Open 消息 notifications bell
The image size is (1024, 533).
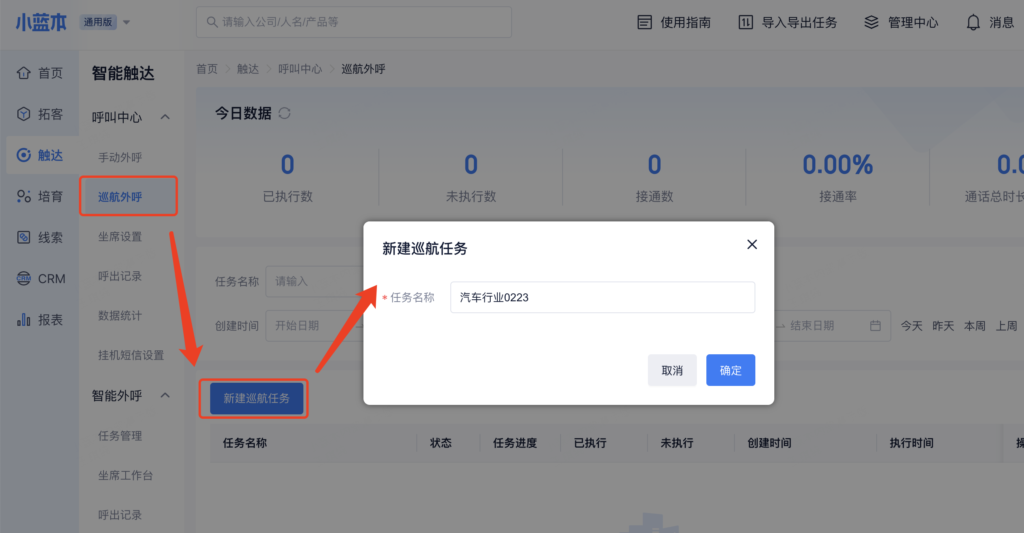(x=973, y=22)
